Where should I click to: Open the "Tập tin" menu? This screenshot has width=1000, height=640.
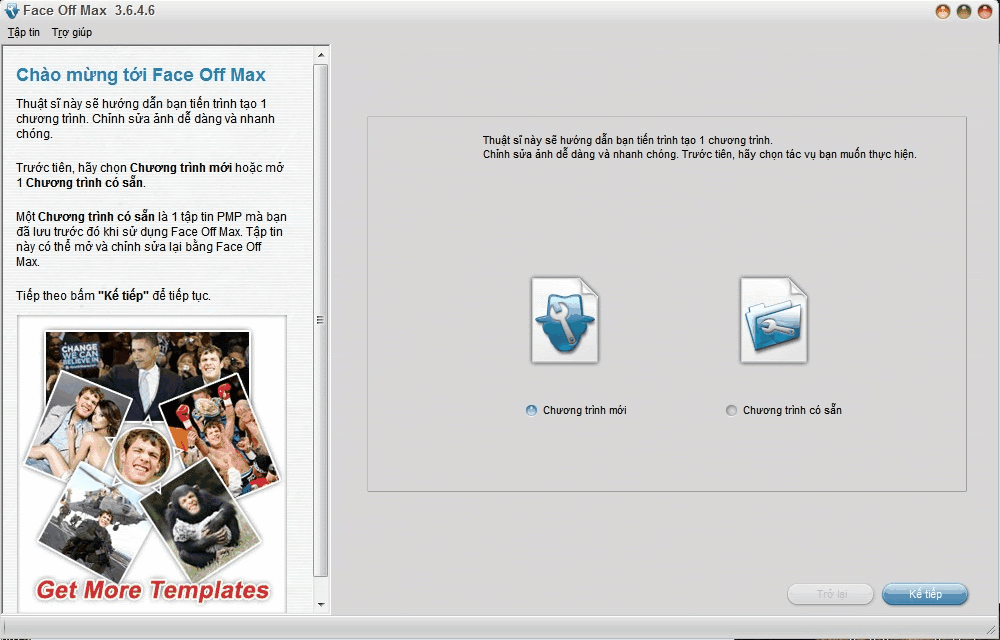24,33
